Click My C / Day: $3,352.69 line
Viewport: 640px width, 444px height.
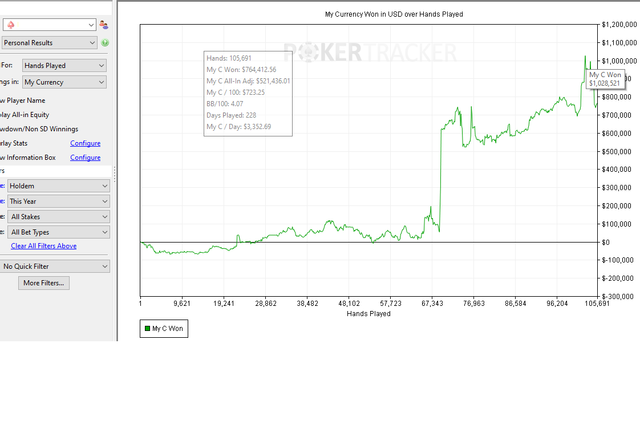(239, 127)
